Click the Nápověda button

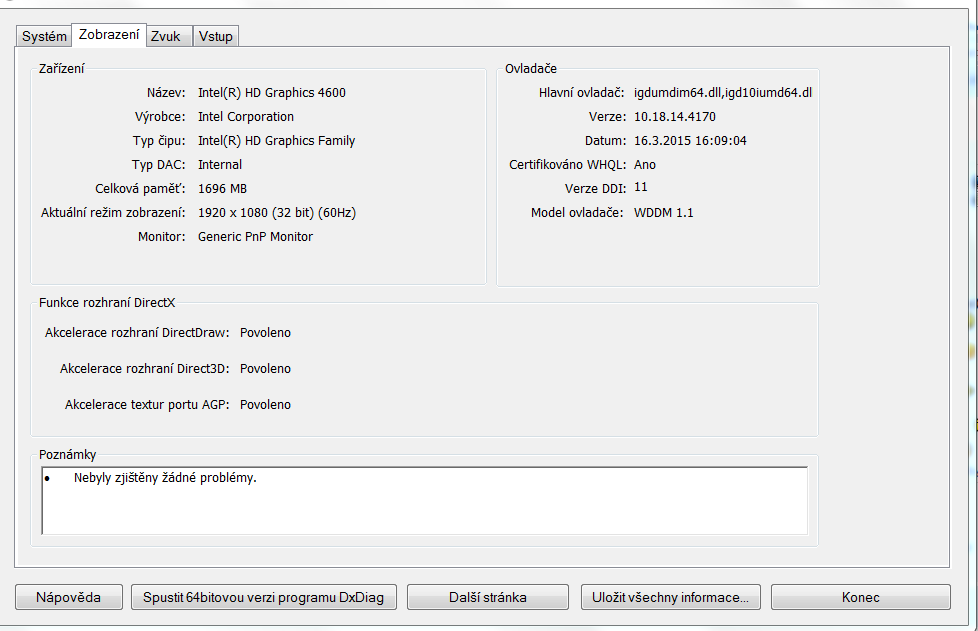(69, 597)
